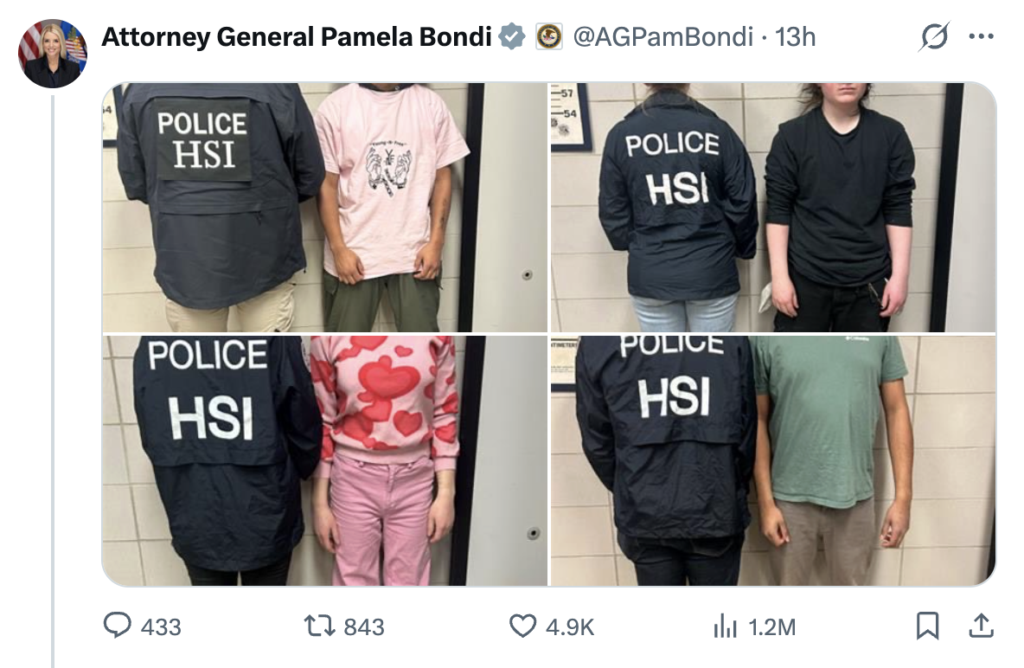Repost this tweet using the retweet icon
The height and width of the screenshot is (668, 1024).
coord(320,626)
